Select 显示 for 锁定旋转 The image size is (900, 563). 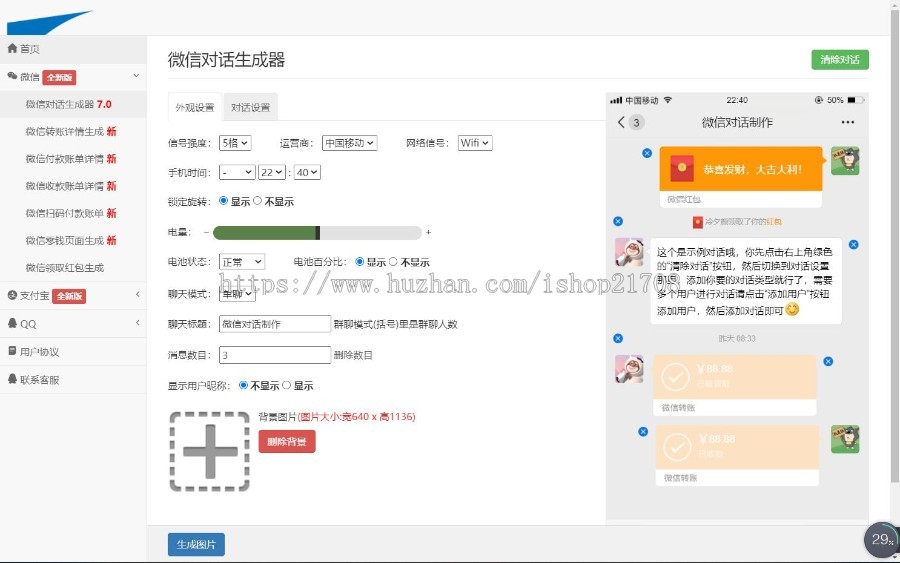click(x=223, y=201)
